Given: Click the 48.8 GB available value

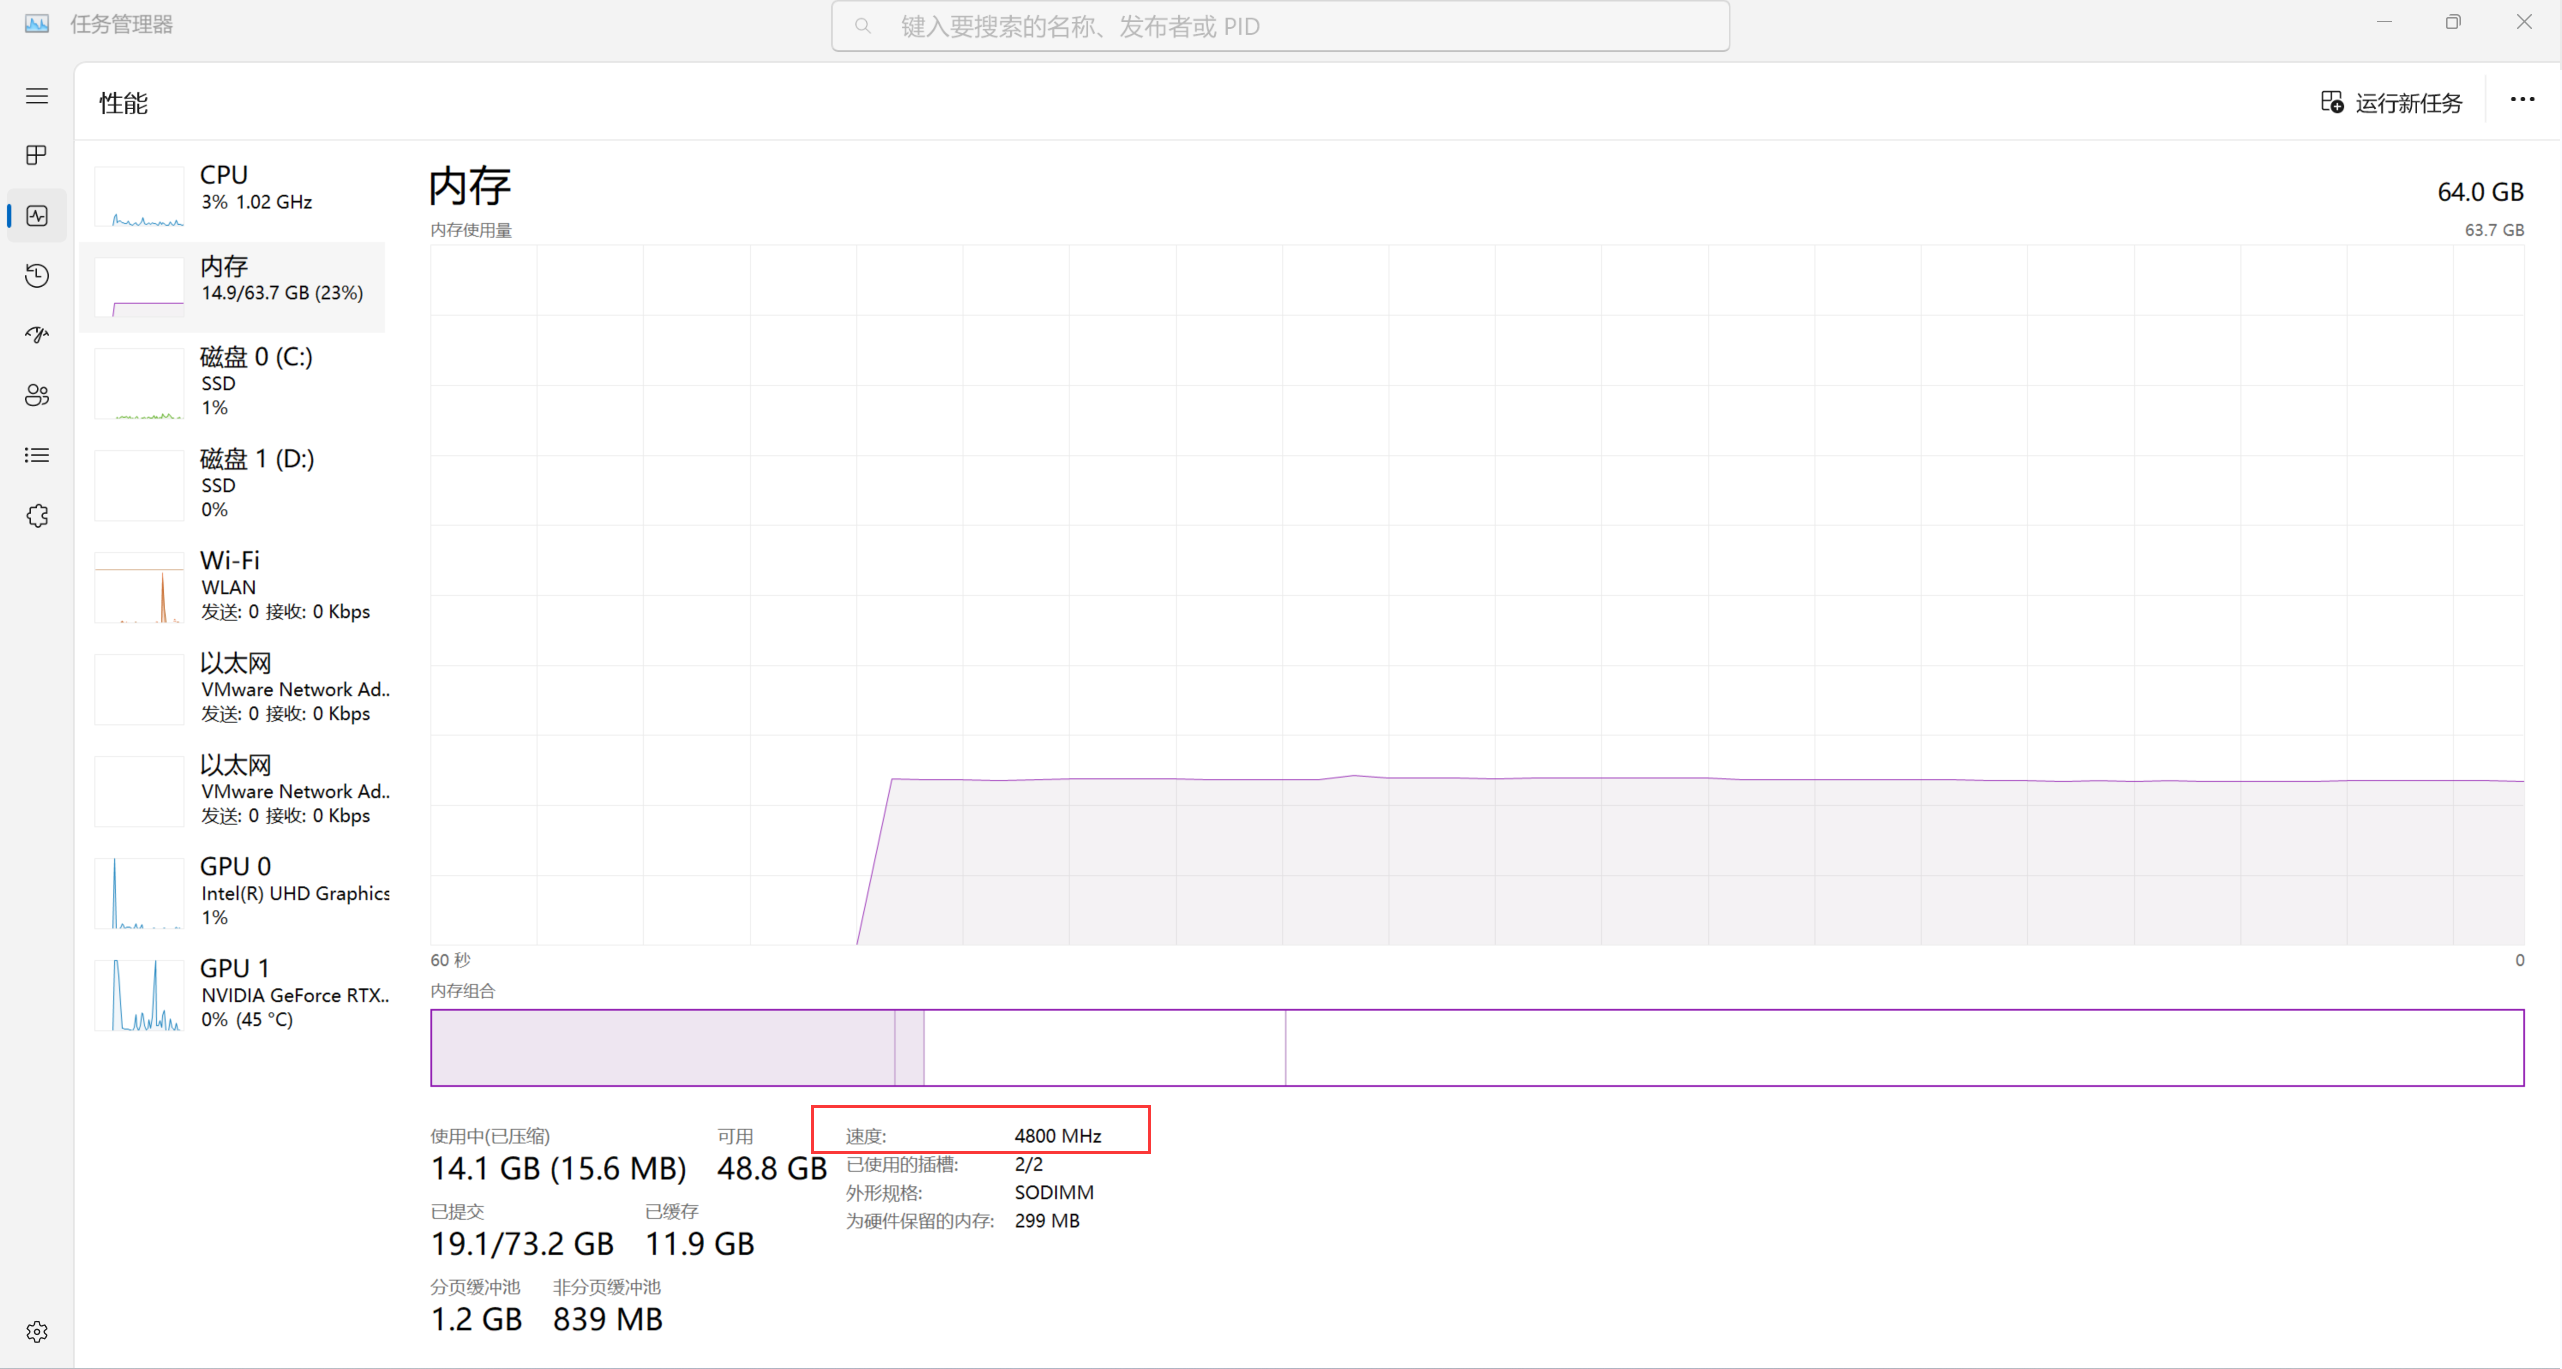Looking at the screenshot, I should pyautogui.click(x=772, y=1168).
